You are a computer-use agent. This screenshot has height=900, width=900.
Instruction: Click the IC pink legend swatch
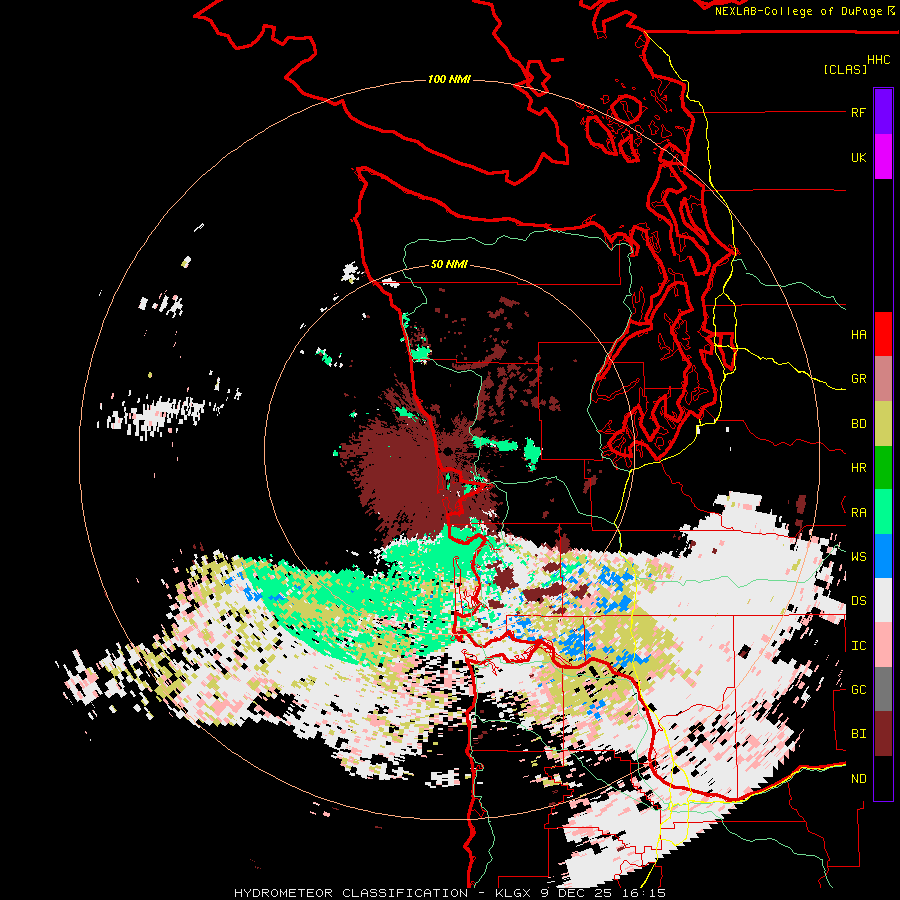pyautogui.click(x=883, y=645)
